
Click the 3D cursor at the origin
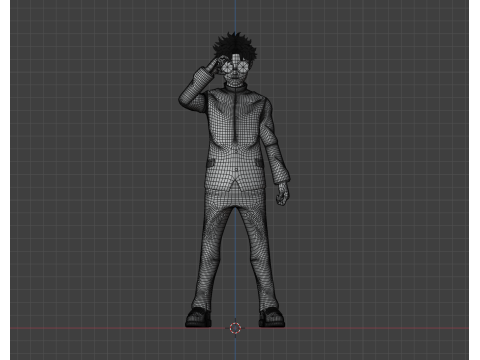pos(235,328)
